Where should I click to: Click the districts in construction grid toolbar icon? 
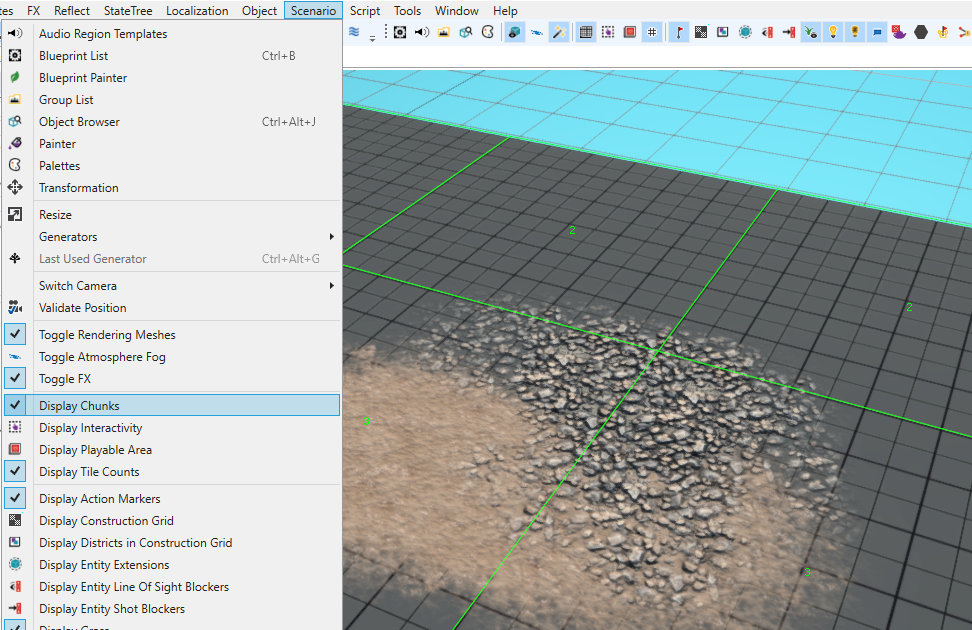tap(723, 32)
